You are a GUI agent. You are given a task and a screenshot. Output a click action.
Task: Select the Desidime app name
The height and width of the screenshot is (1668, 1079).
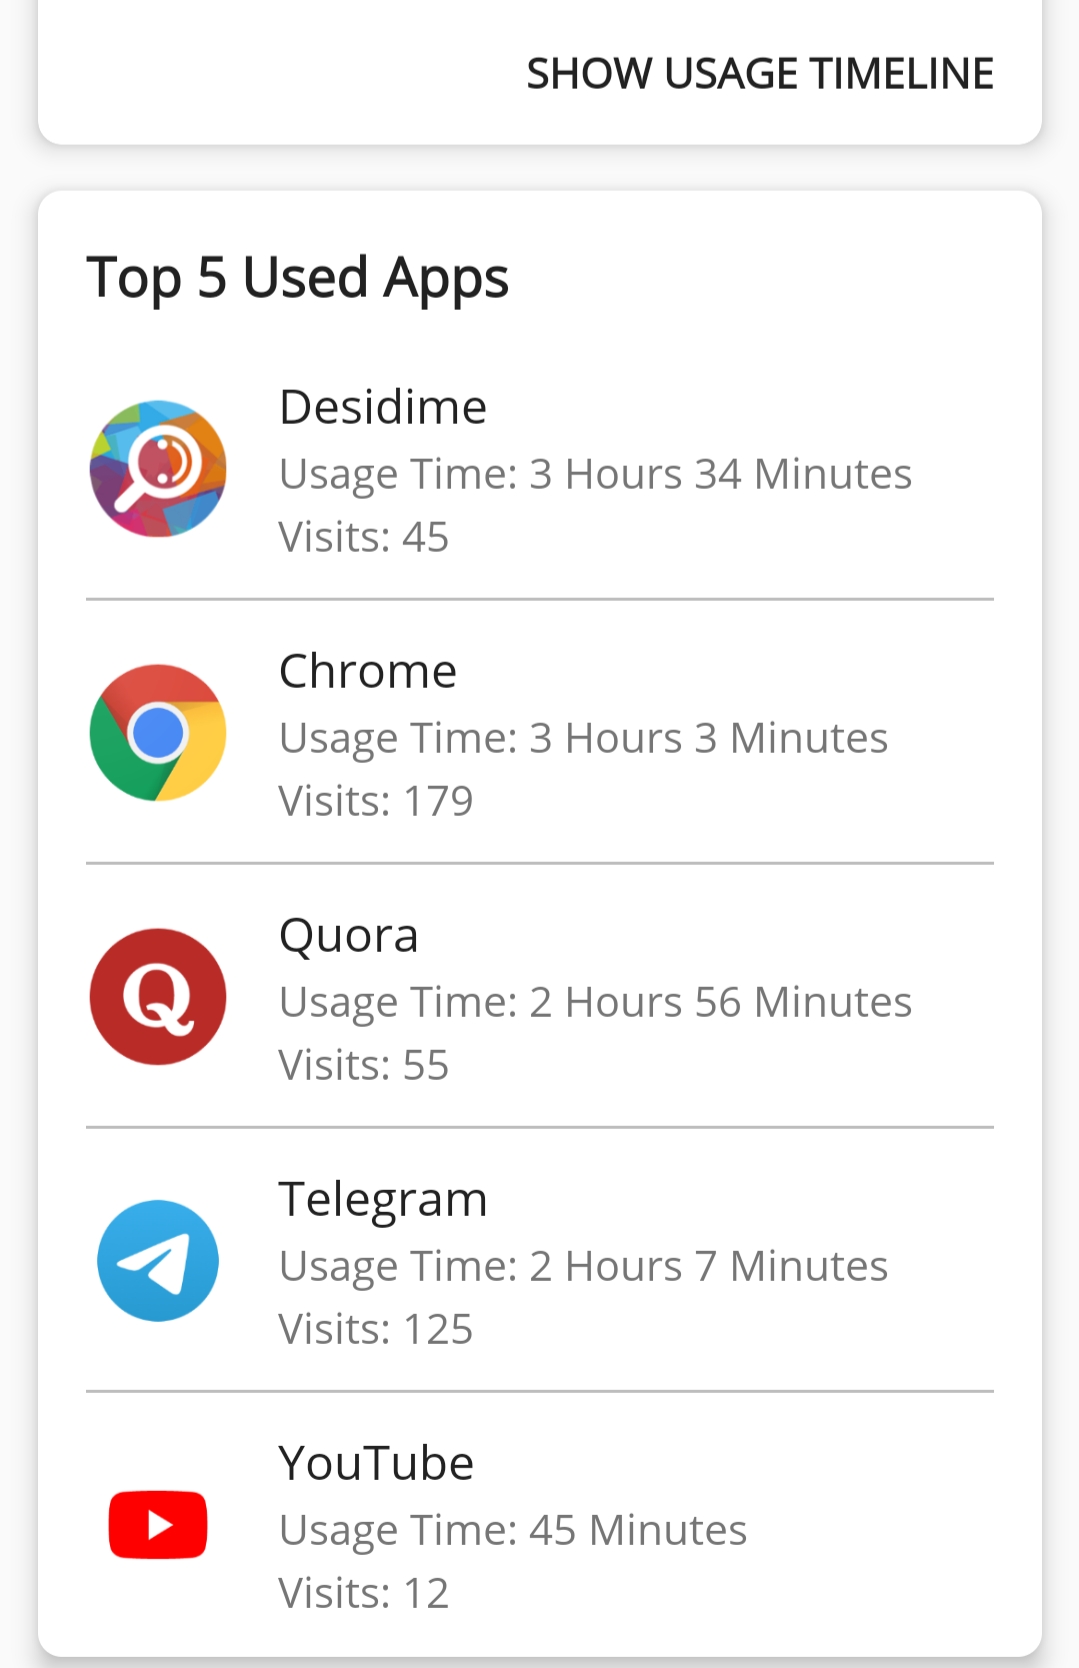tap(383, 407)
